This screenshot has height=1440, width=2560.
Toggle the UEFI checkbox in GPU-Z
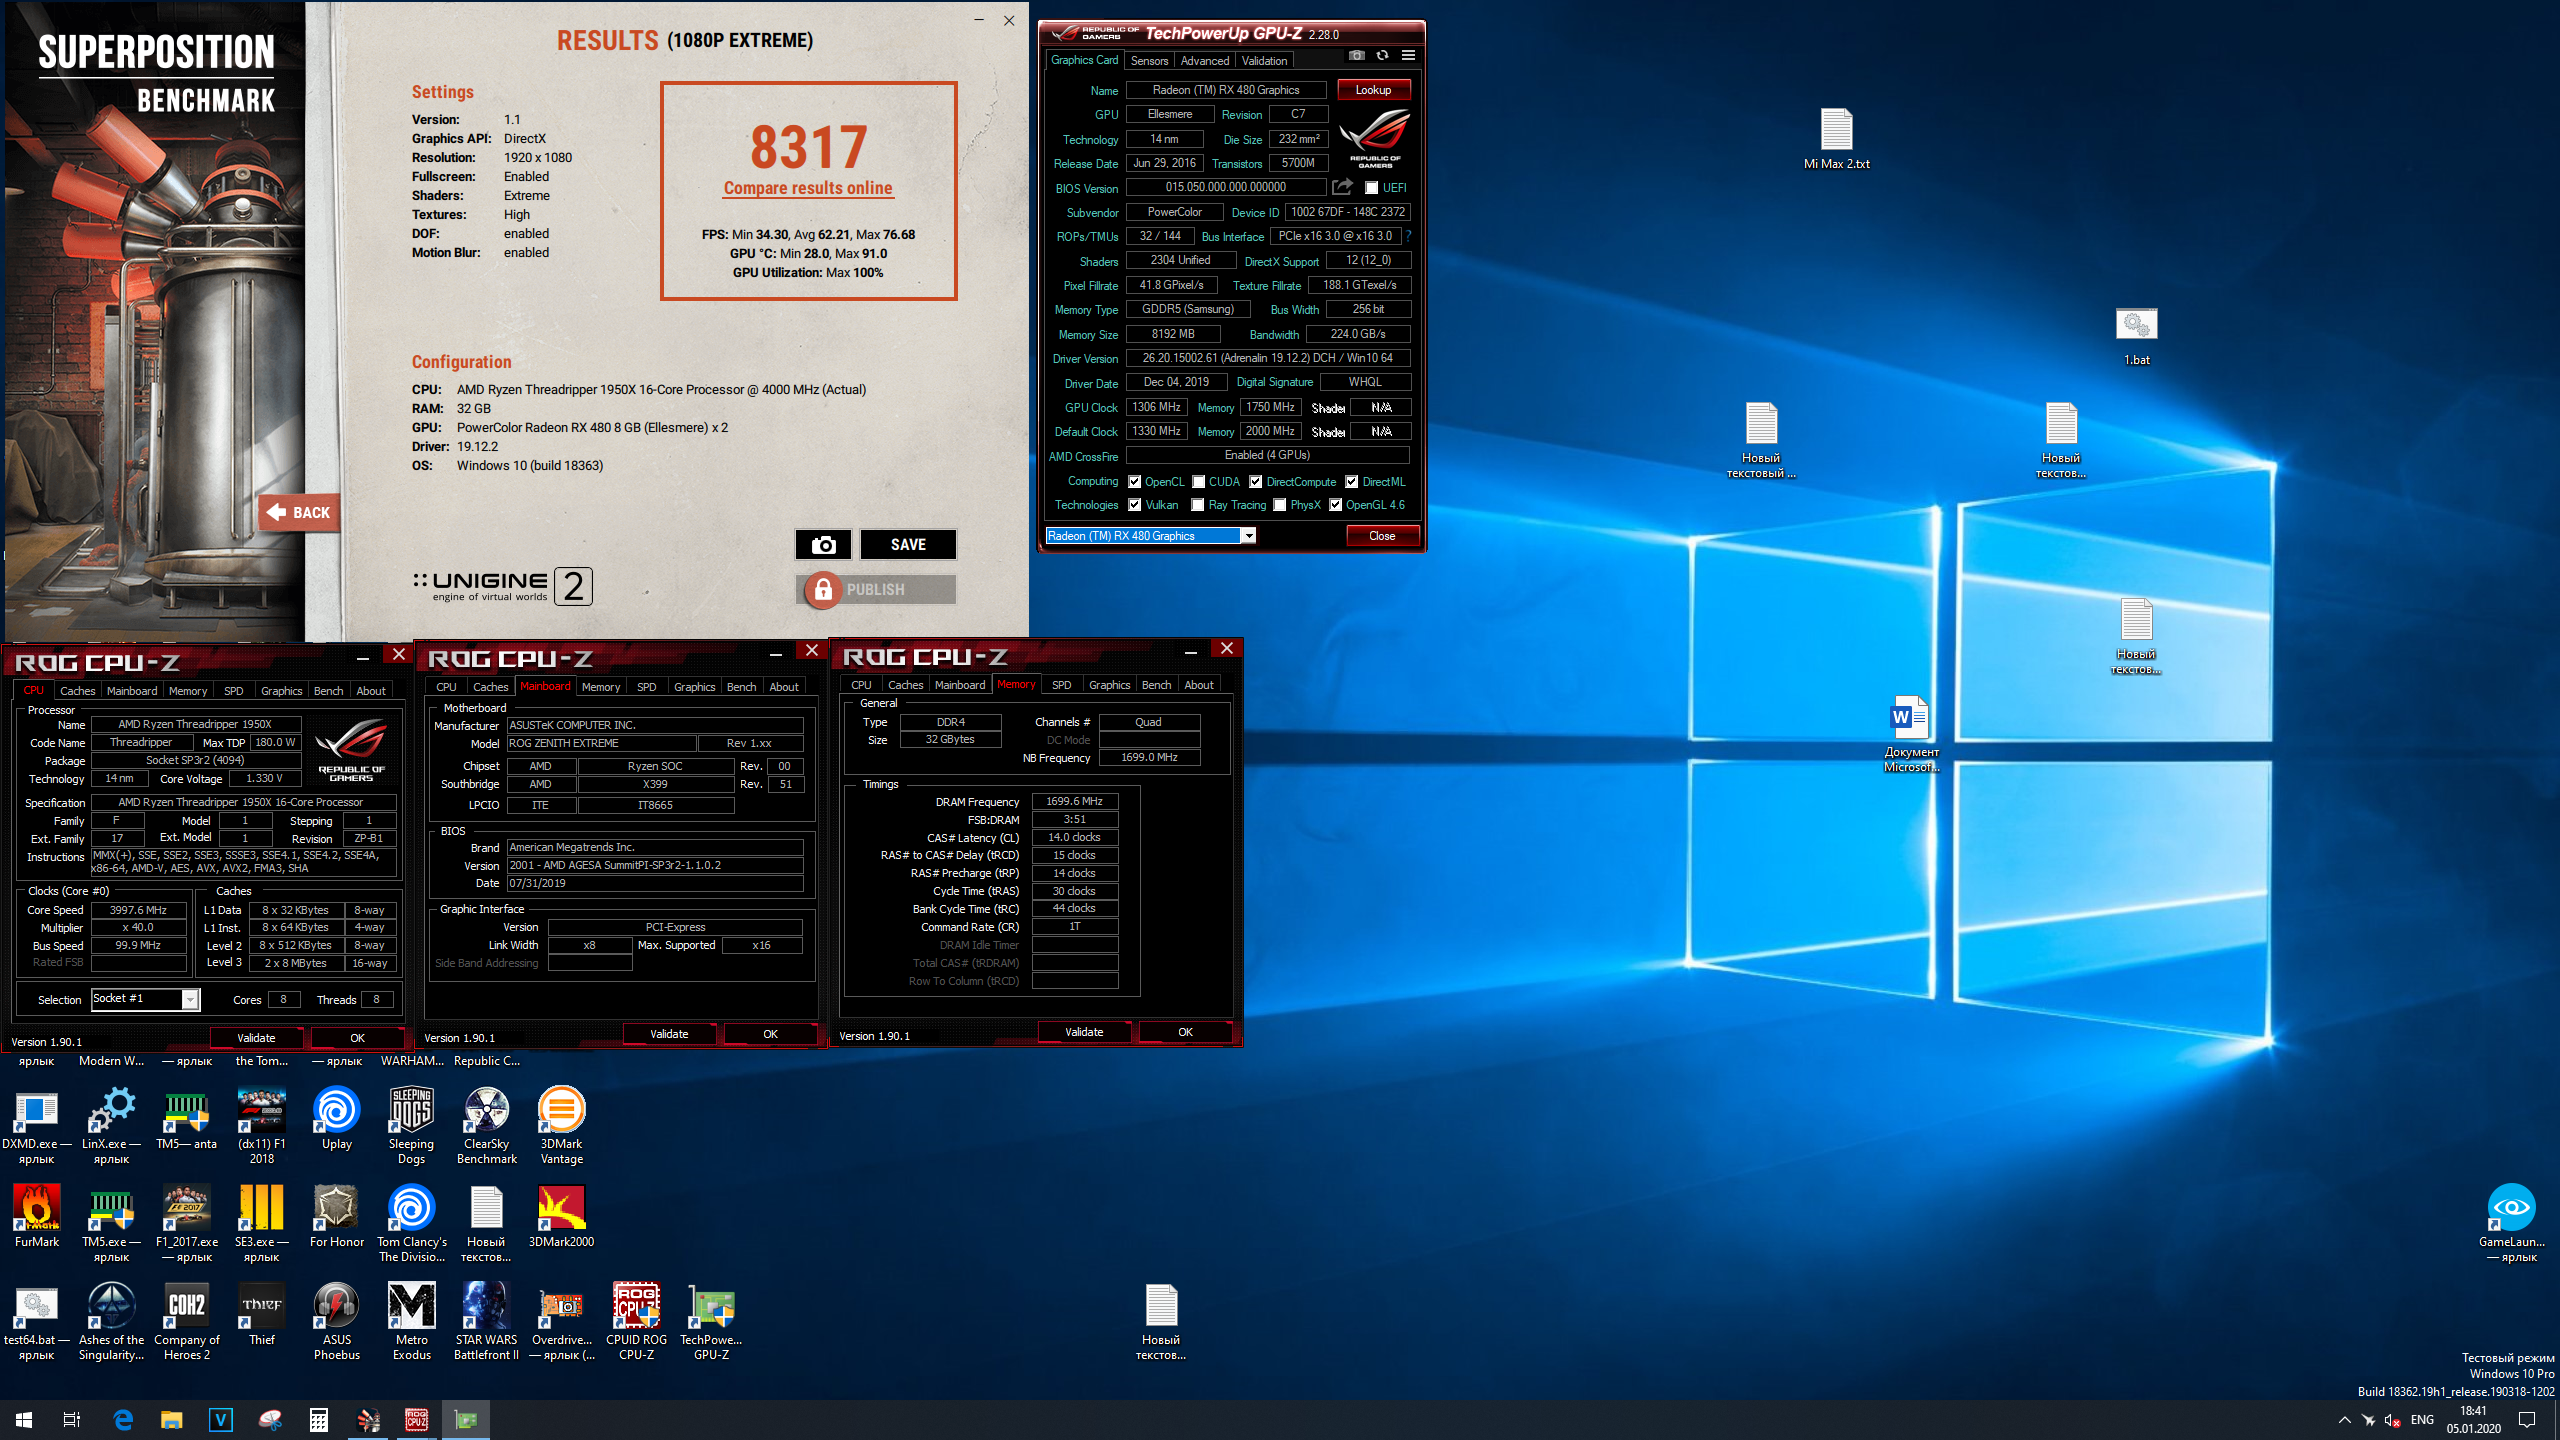coord(1372,188)
